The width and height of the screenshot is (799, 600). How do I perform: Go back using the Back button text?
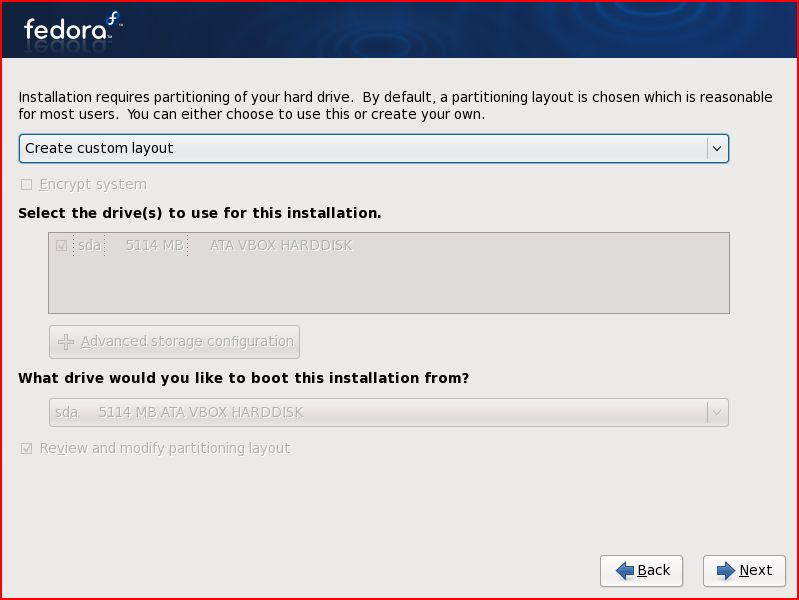coord(653,570)
